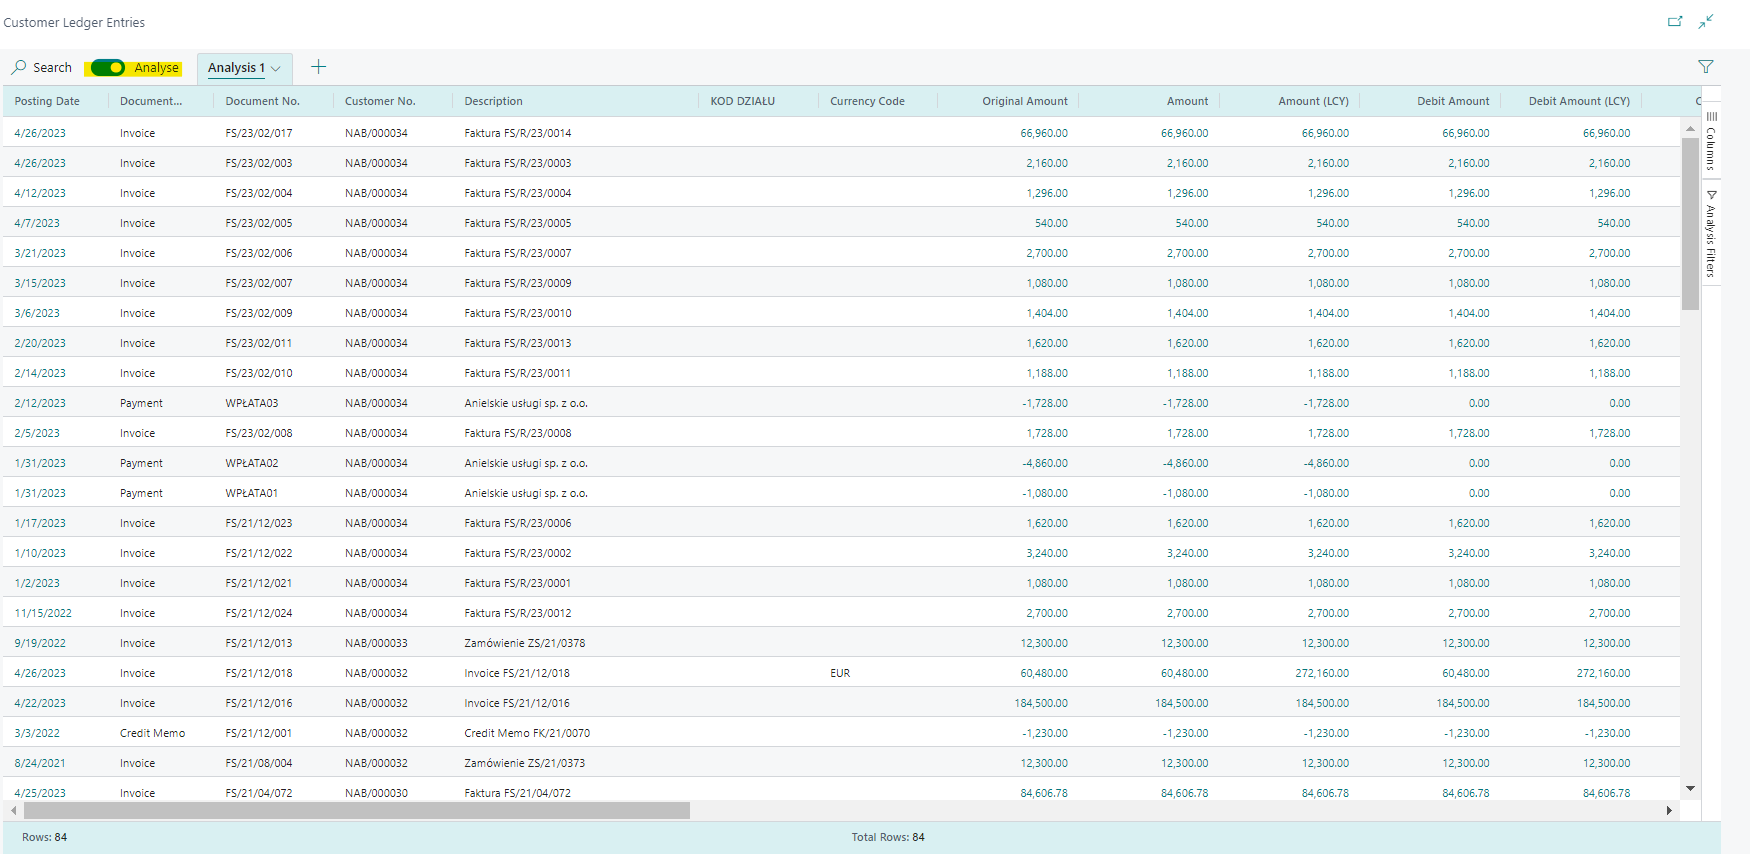The image size is (1750, 856).
Task: Click original amount 66,960.00 in first row
Action: (1044, 133)
